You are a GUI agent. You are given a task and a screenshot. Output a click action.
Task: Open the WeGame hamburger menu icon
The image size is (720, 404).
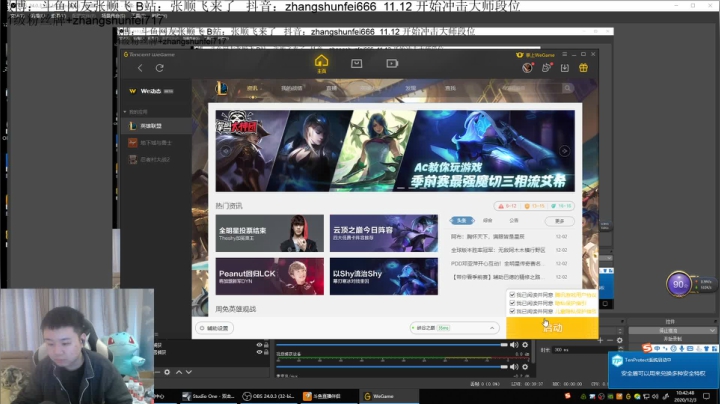(x=565, y=54)
